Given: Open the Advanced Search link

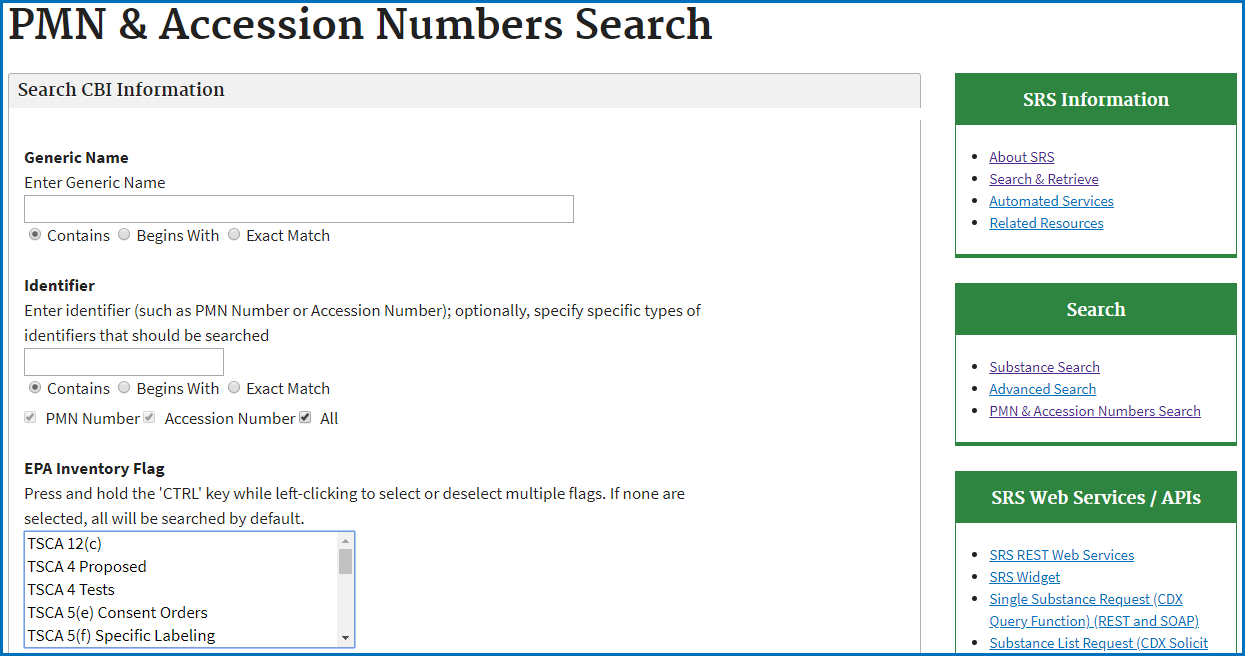Looking at the screenshot, I should pyautogui.click(x=1042, y=389).
